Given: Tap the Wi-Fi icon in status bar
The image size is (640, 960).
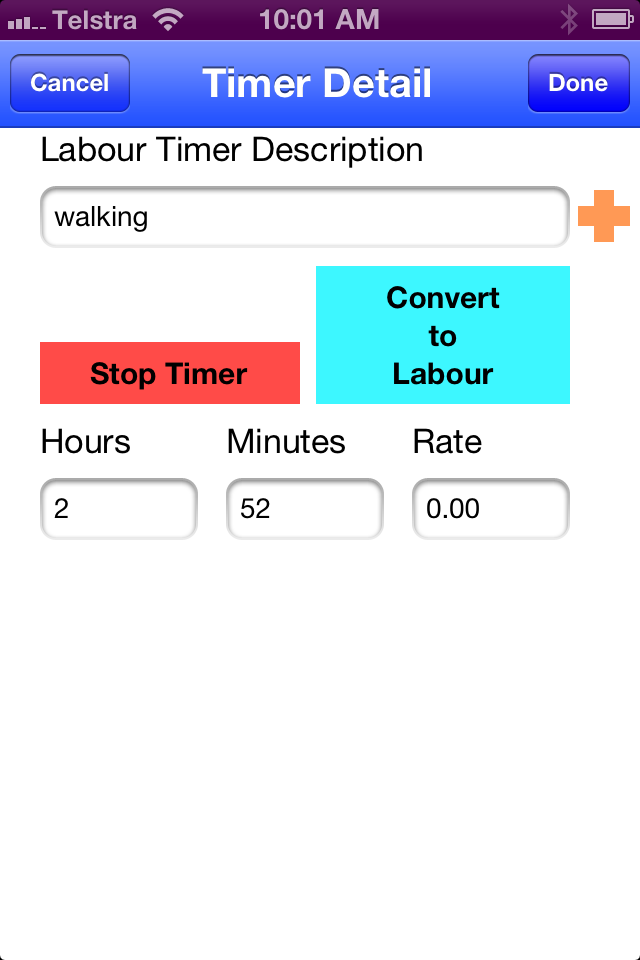Looking at the screenshot, I should pyautogui.click(x=169, y=19).
